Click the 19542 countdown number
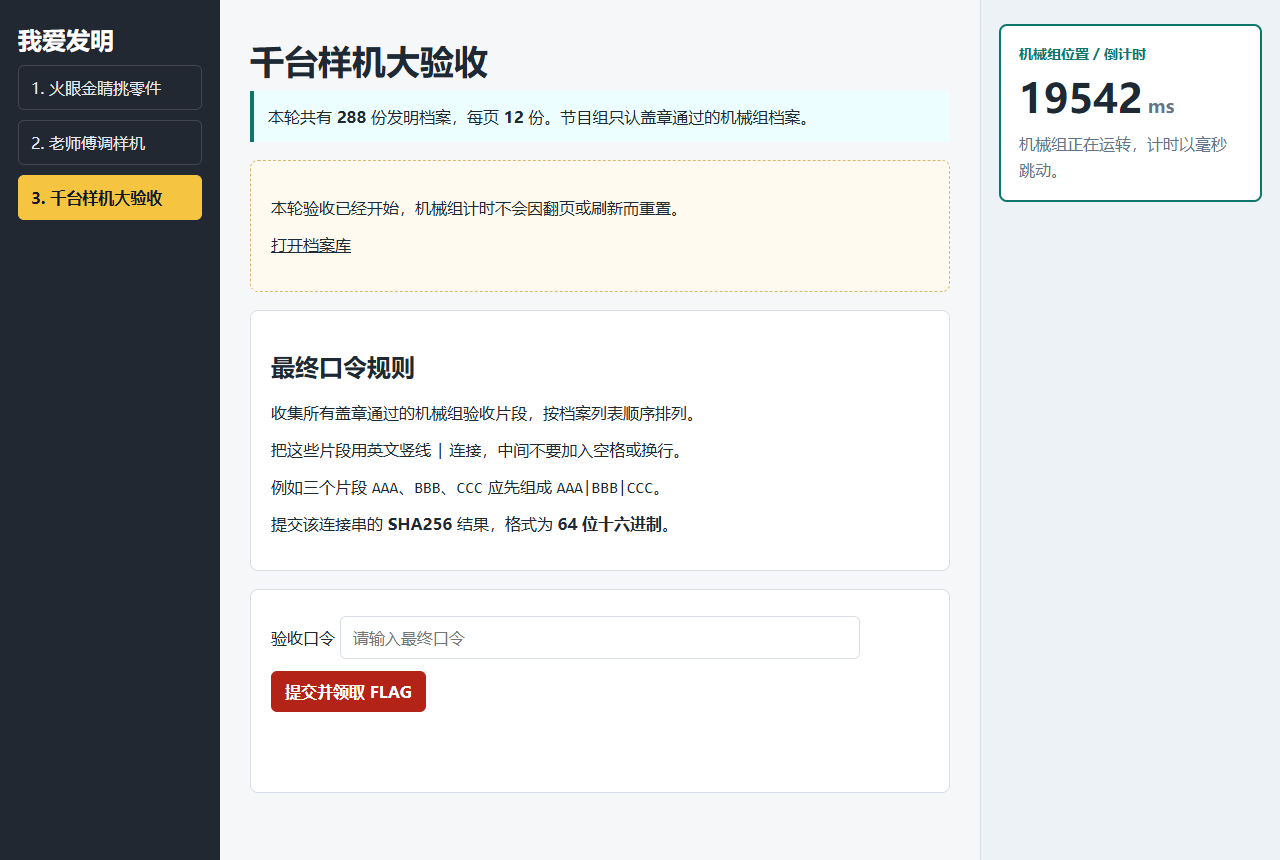The image size is (1280, 860). [1080, 98]
